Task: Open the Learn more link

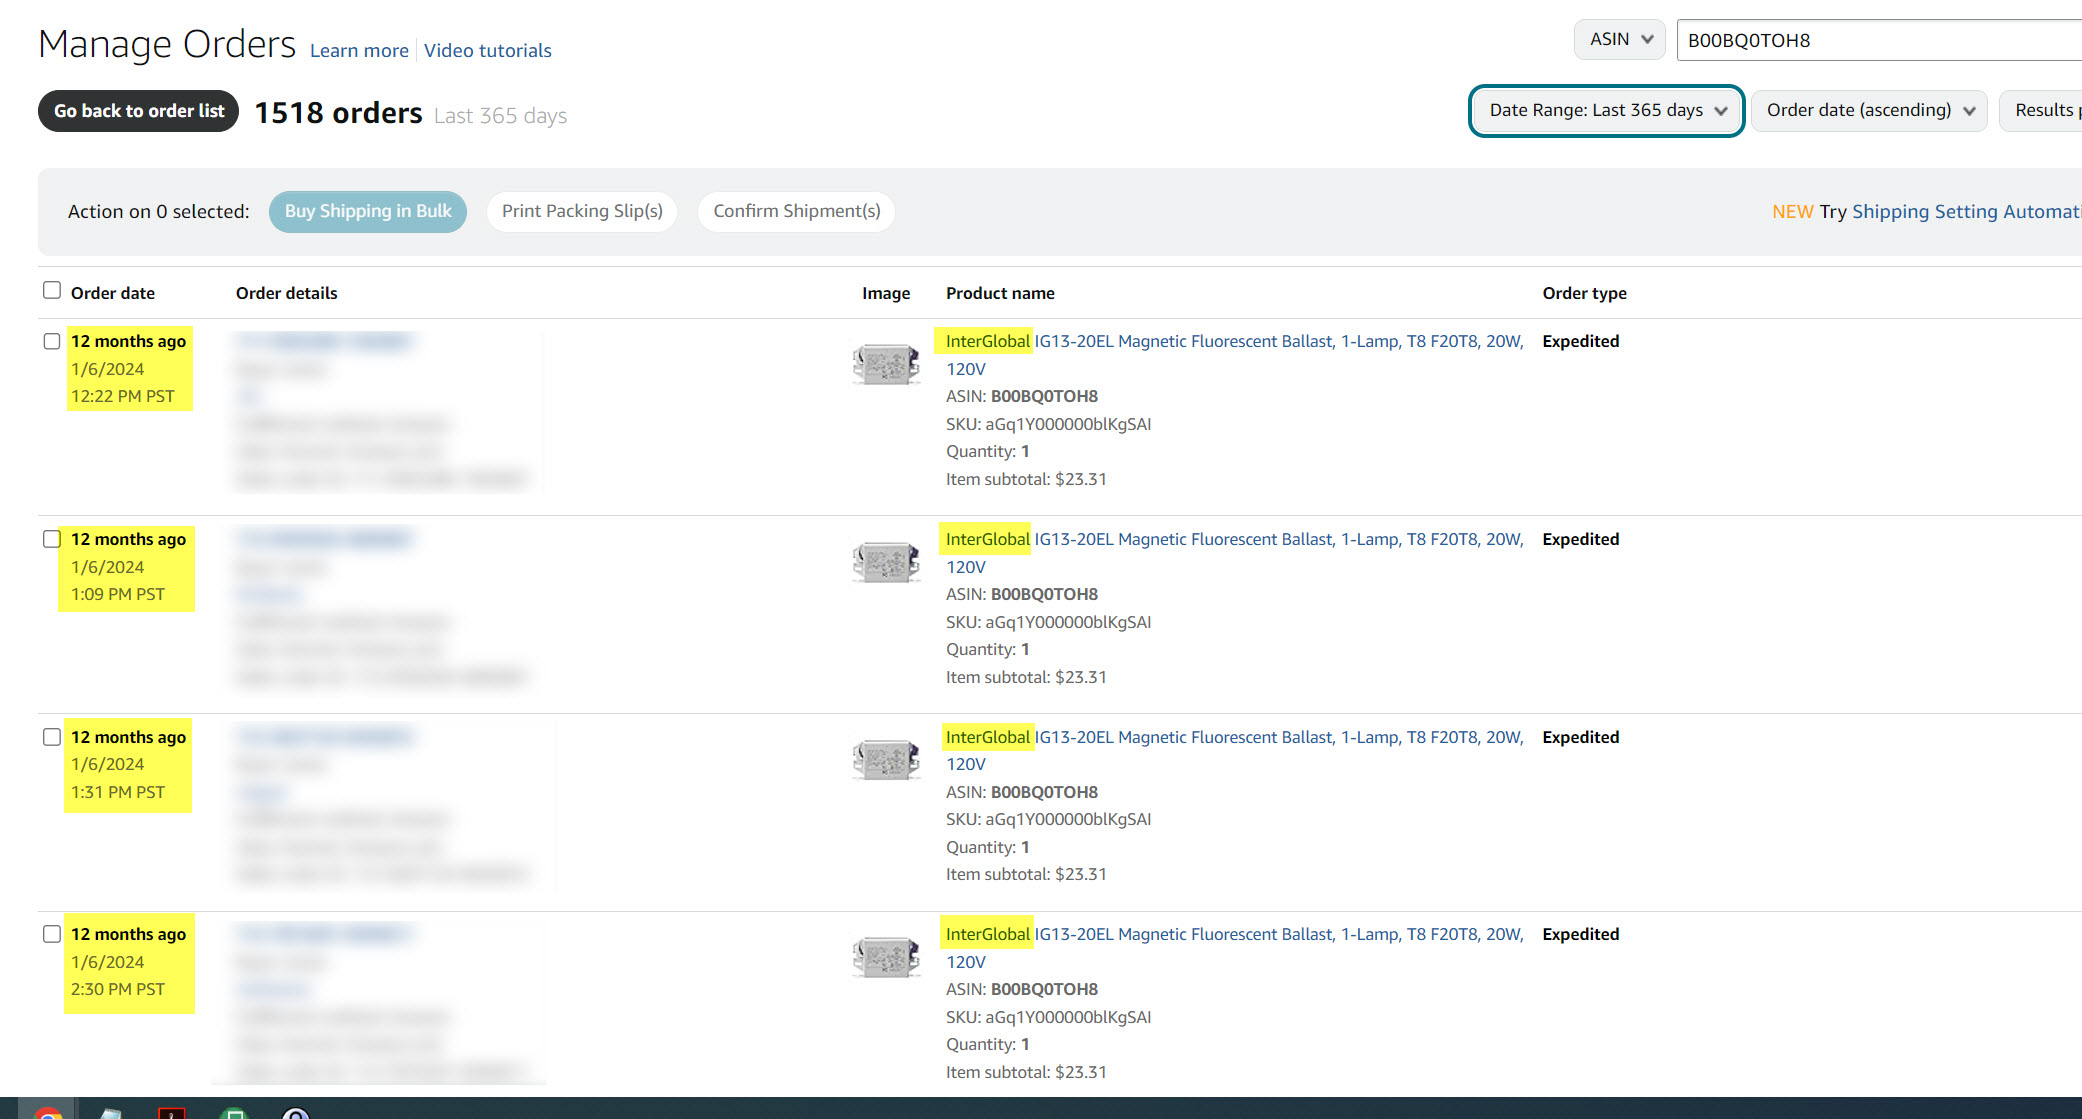Action: pyautogui.click(x=359, y=50)
